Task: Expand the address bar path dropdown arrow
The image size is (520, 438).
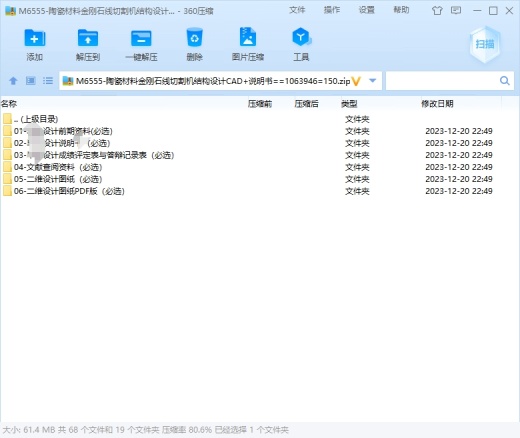Action: [x=373, y=81]
